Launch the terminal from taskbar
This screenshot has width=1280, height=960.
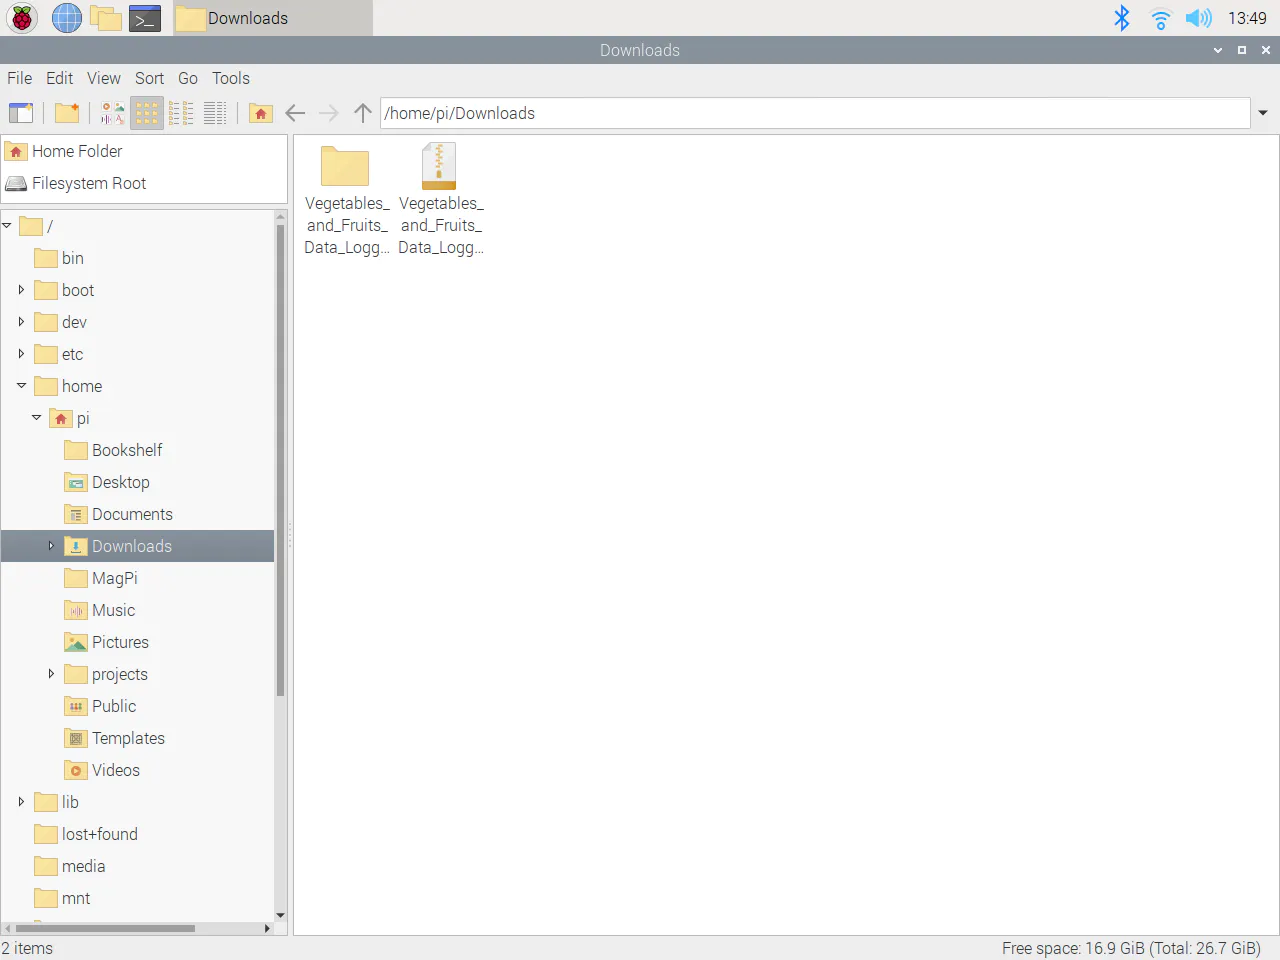[x=146, y=18]
